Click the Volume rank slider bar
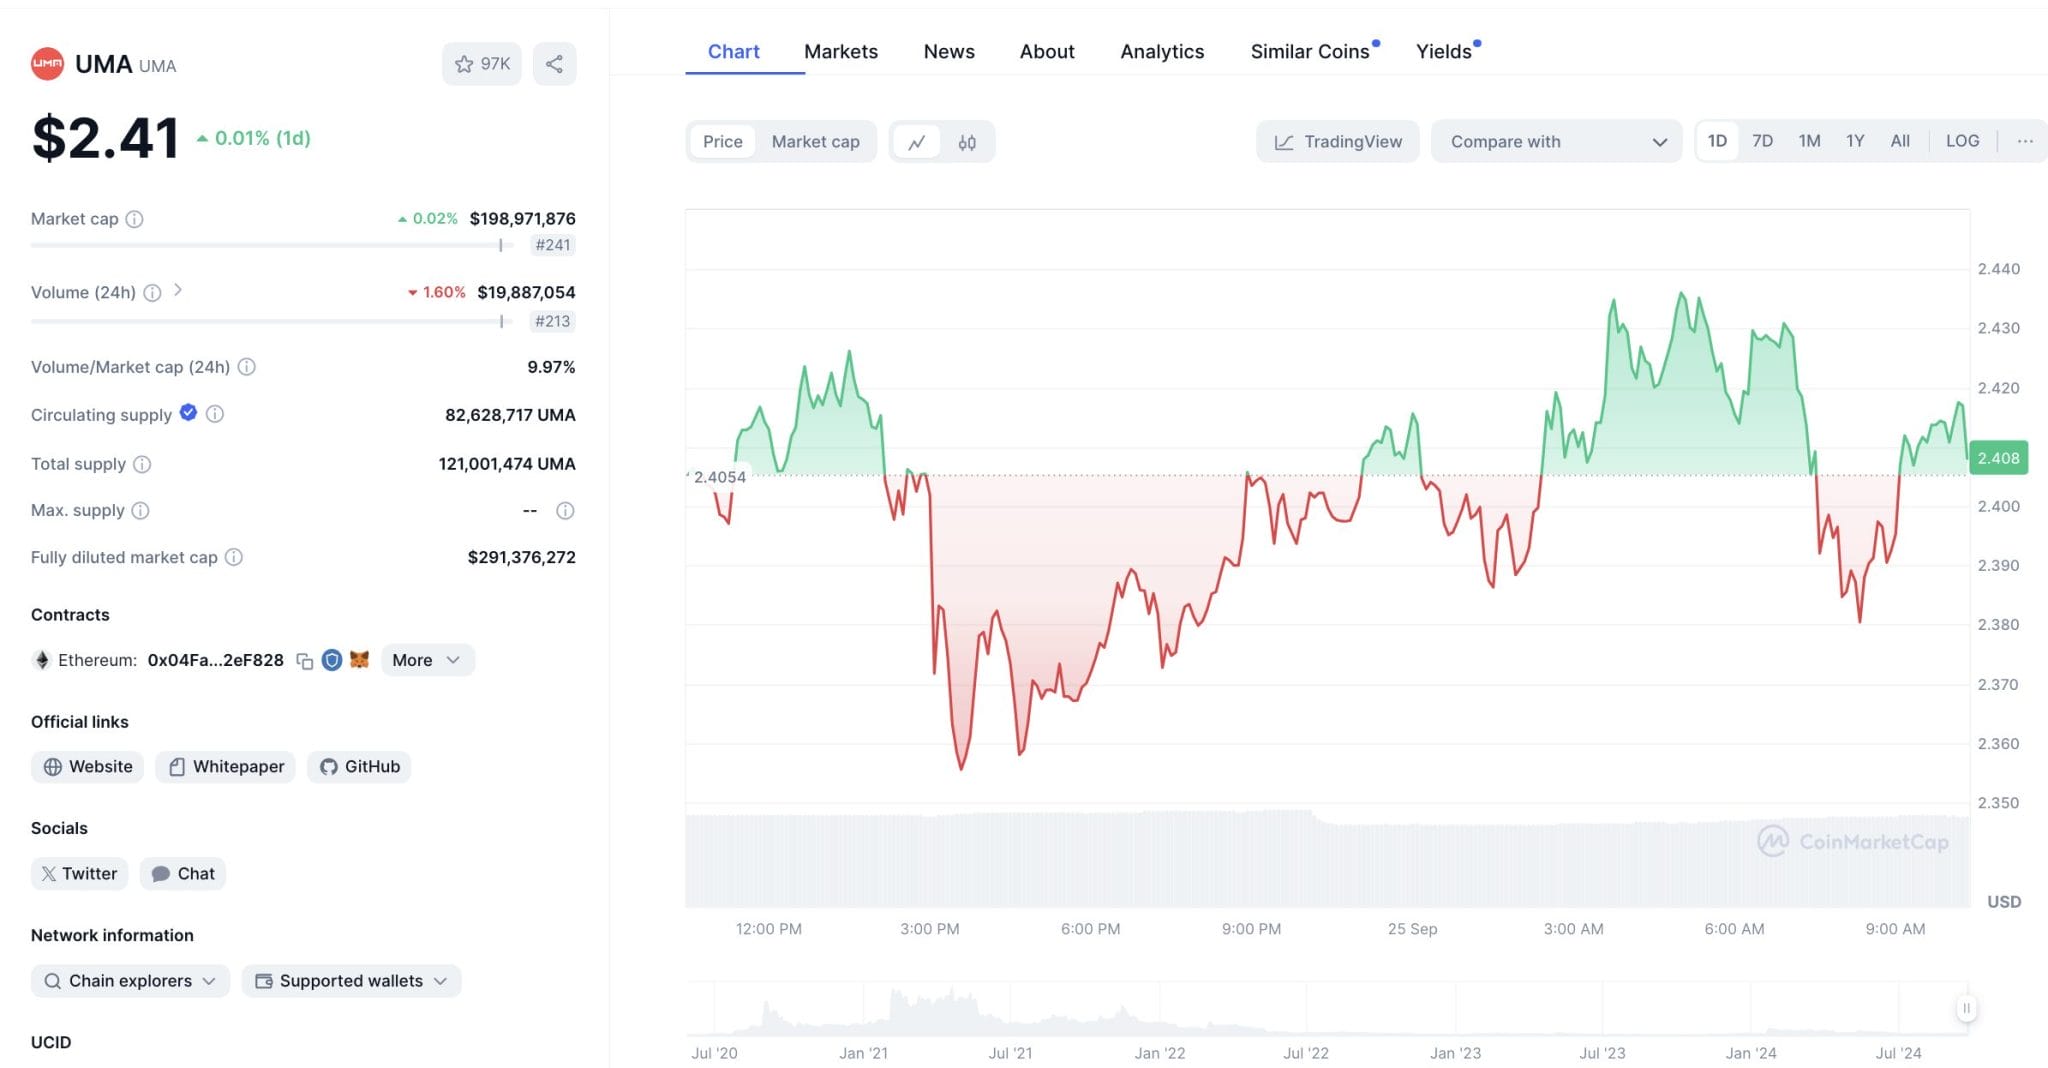Screen dimensions: 2048x1068 (271, 321)
